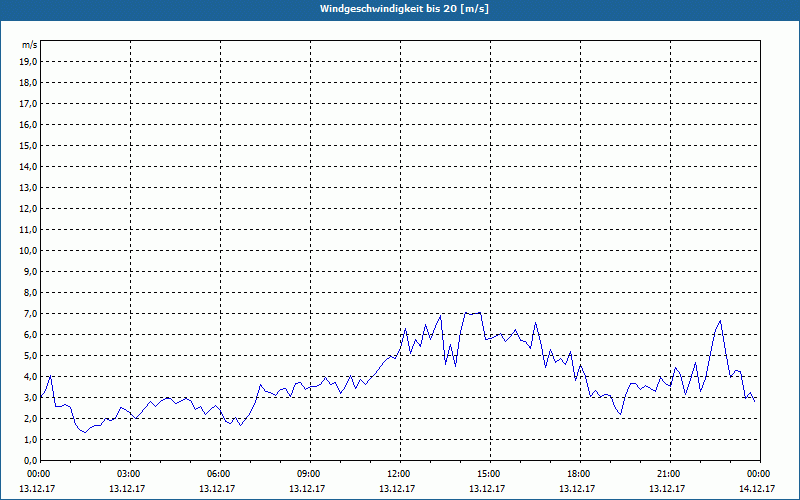The width and height of the screenshot is (800, 500).
Task: Click the "11,0" y-axis label
Action: point(28,230)
